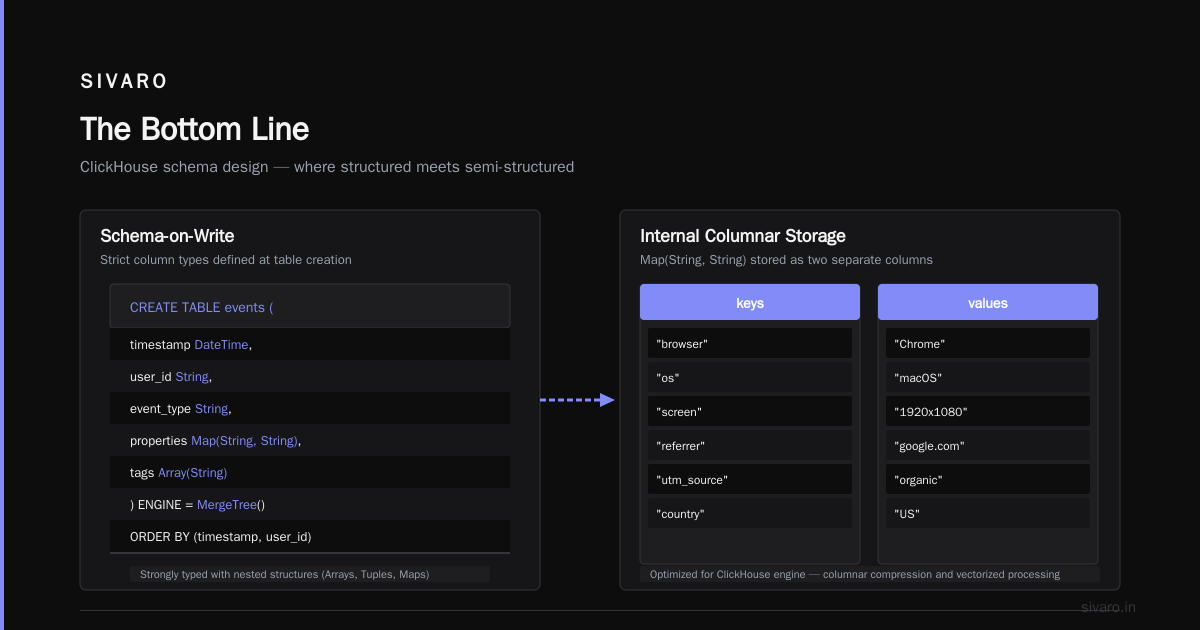Select the user_id String row

click(x=310, y=376)
